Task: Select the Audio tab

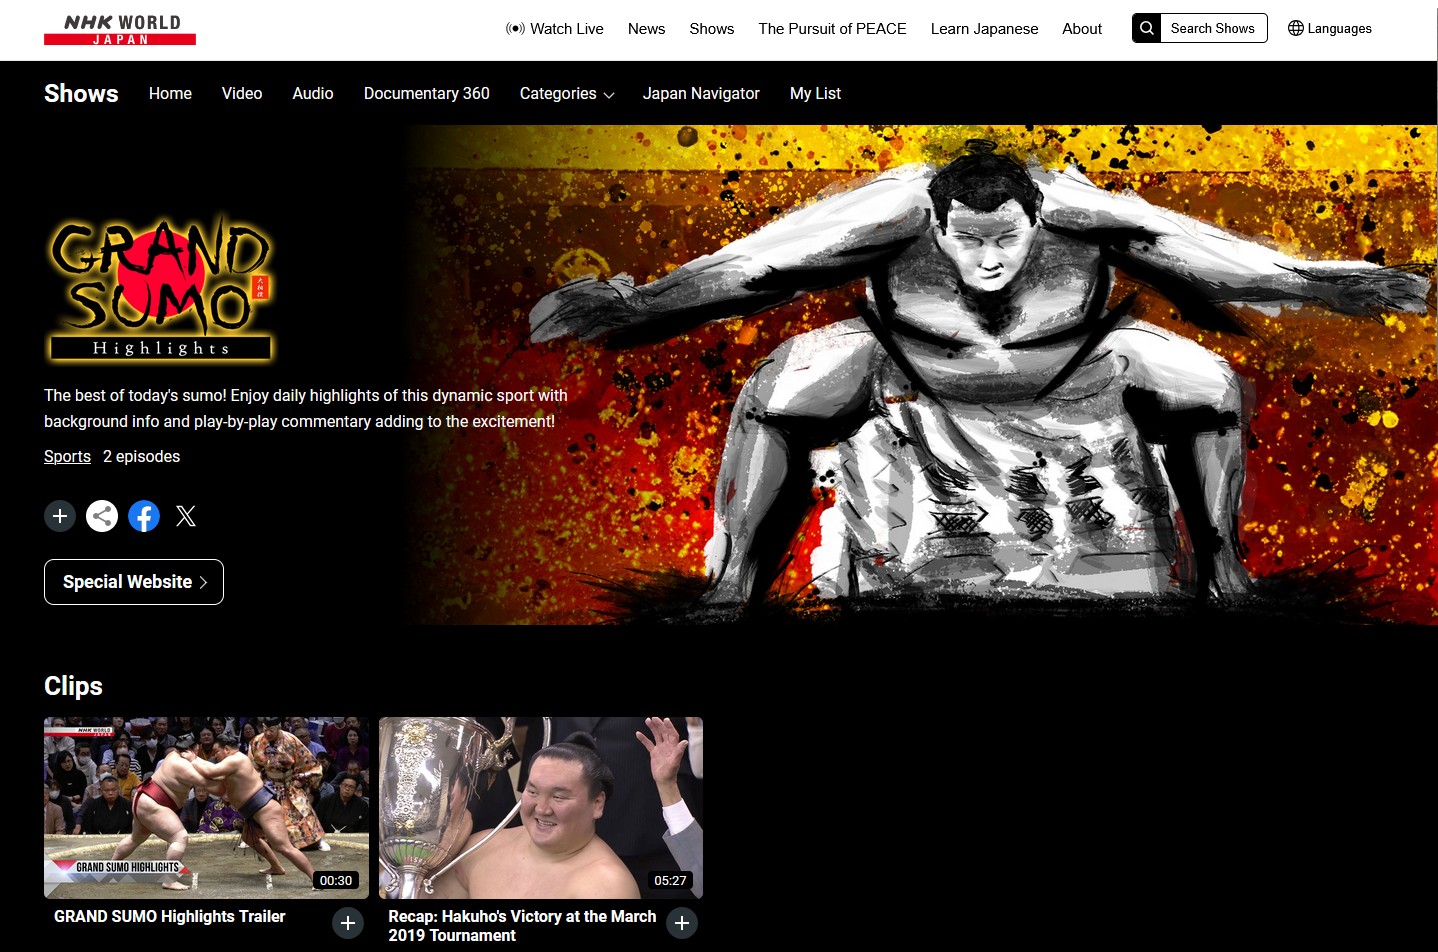Action: pos(313,93)
